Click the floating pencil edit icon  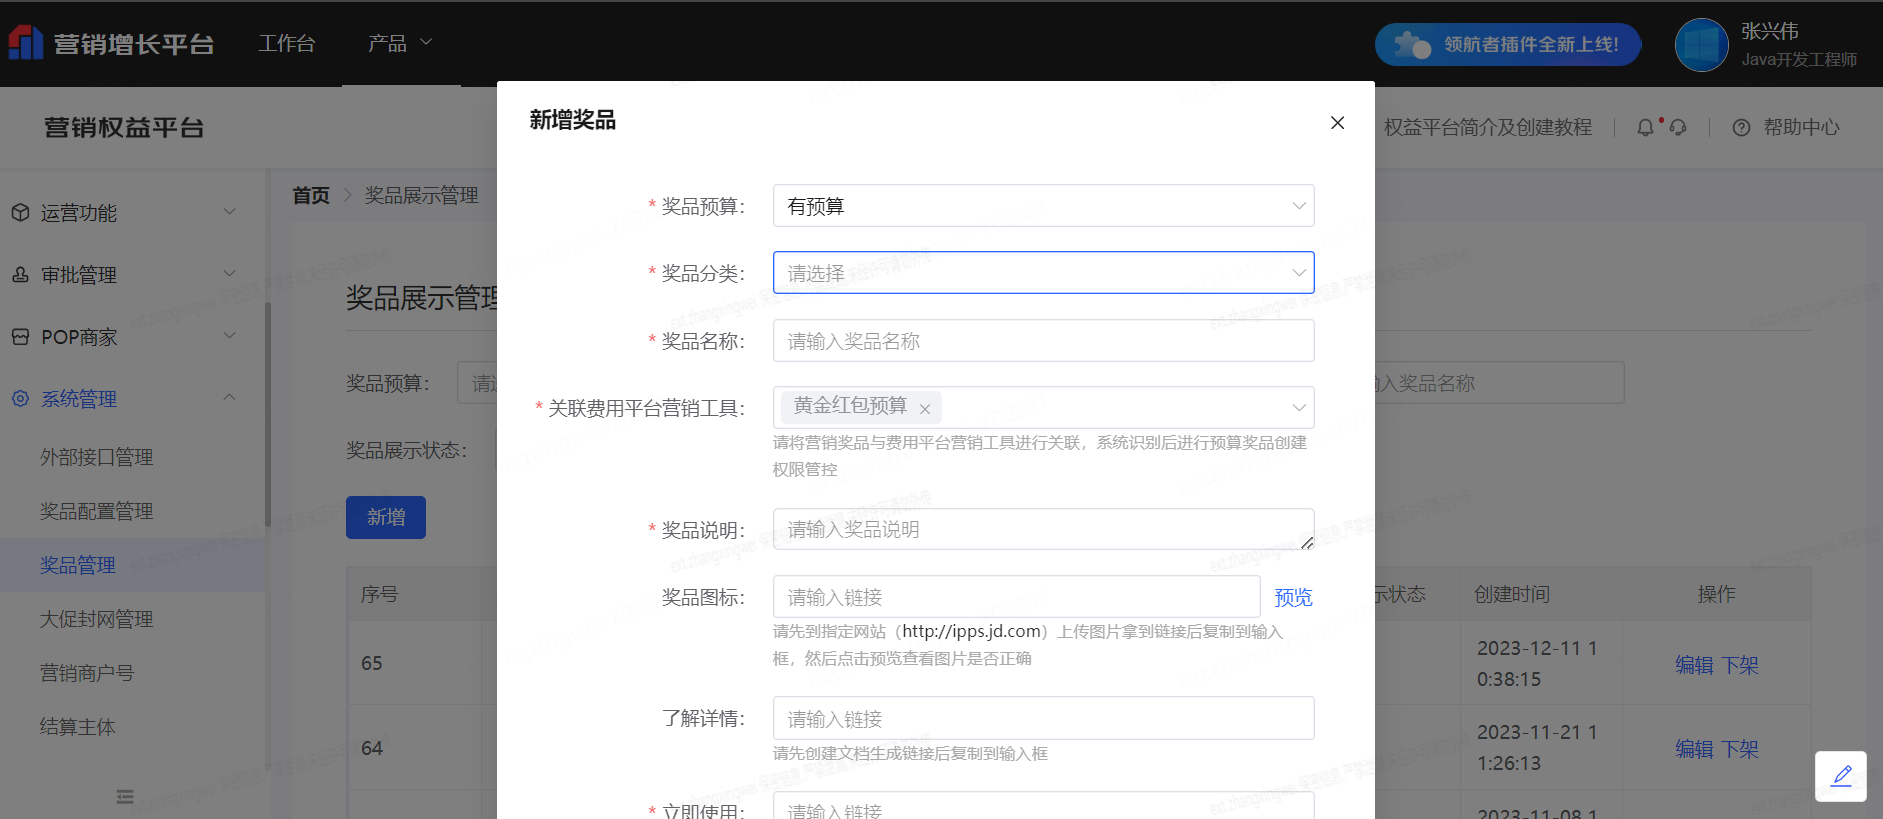point(1841,776)
